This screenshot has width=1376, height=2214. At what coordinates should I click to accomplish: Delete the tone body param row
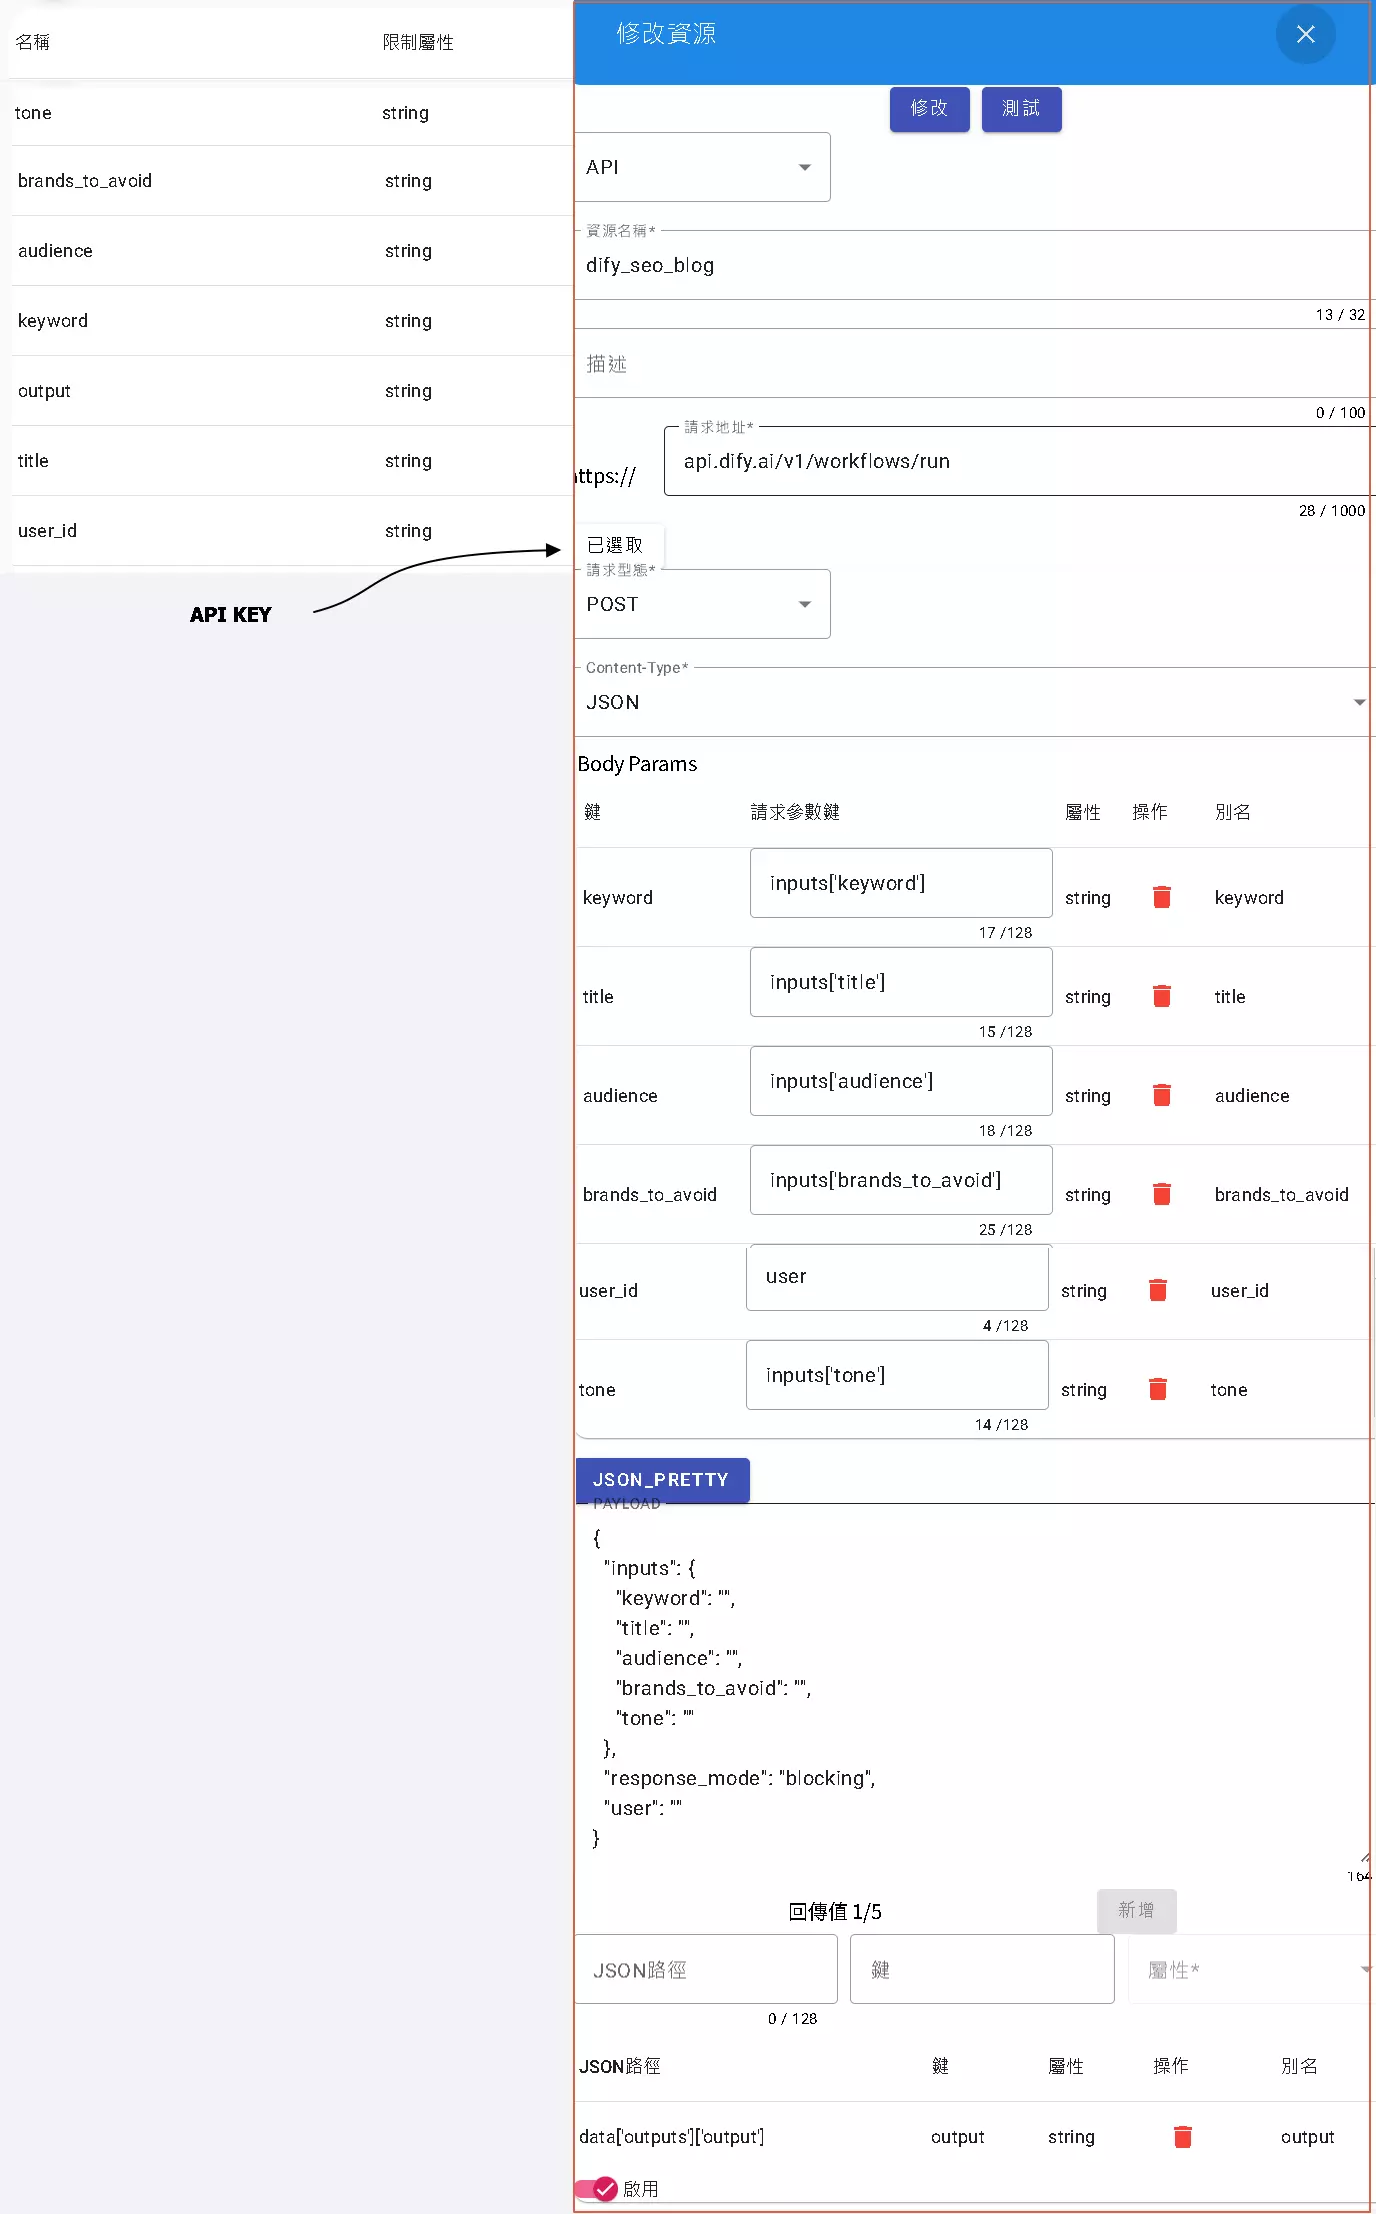pyautogui.click(x=1157, y=1389)
